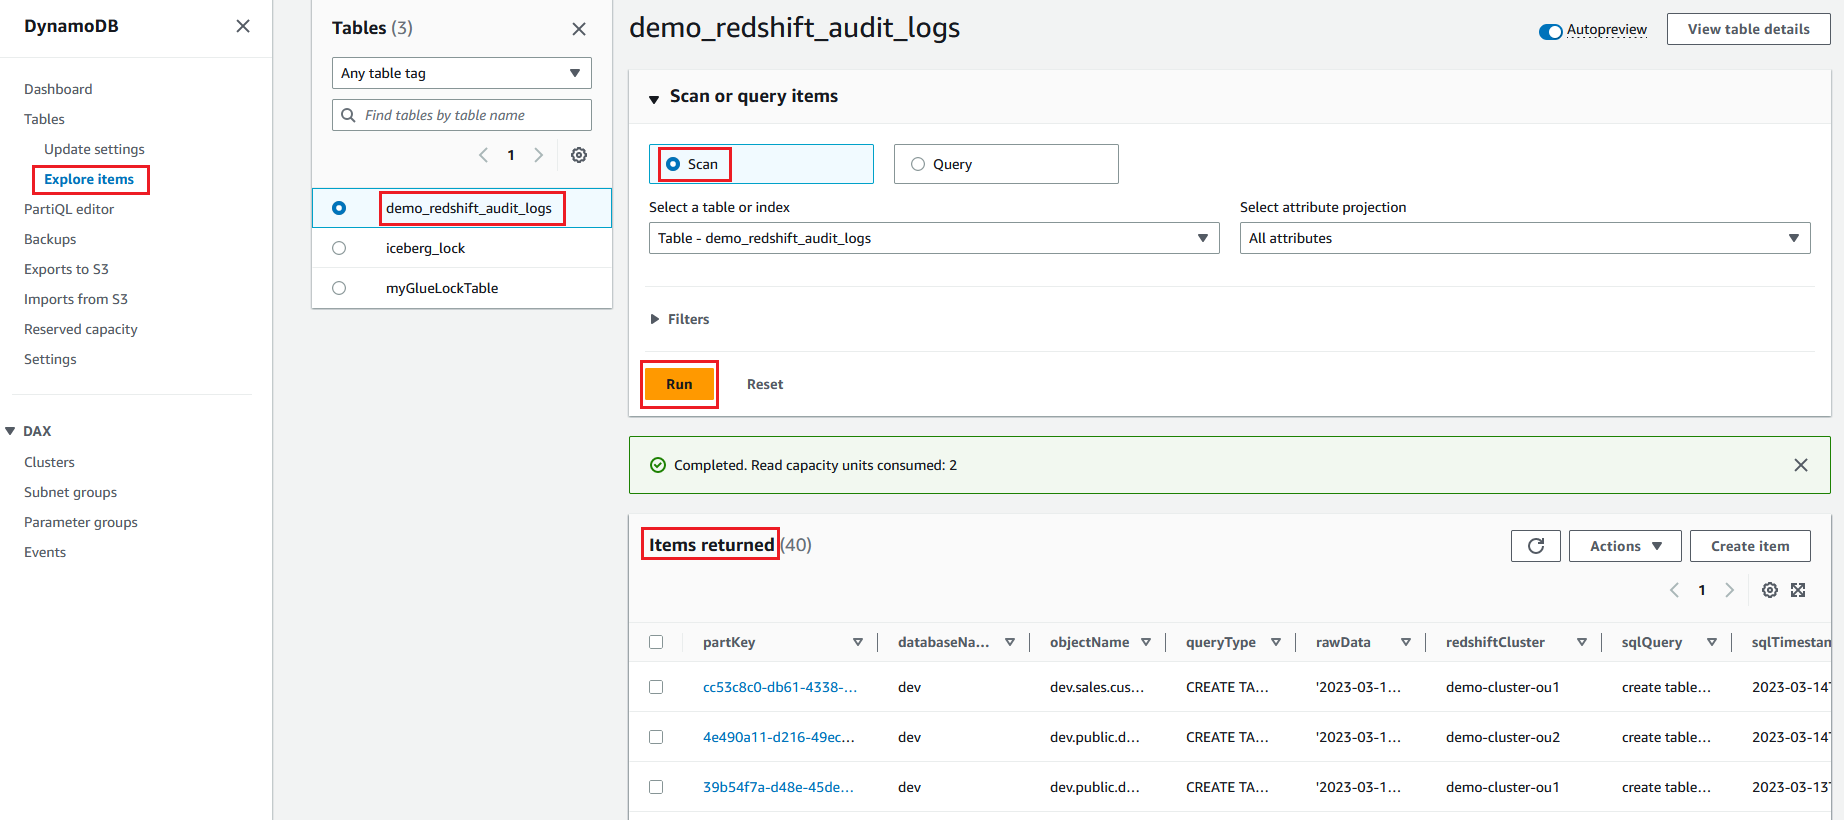Select iceberg_lock table radio button
This screenshot has height=820, width=1844.
339,248
